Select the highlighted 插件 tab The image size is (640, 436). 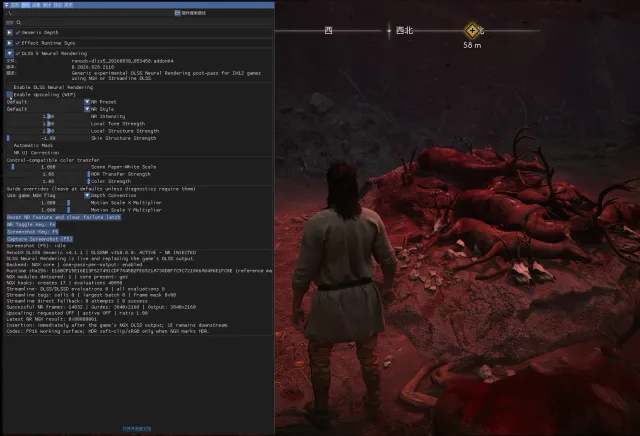(x=25, y=5)
